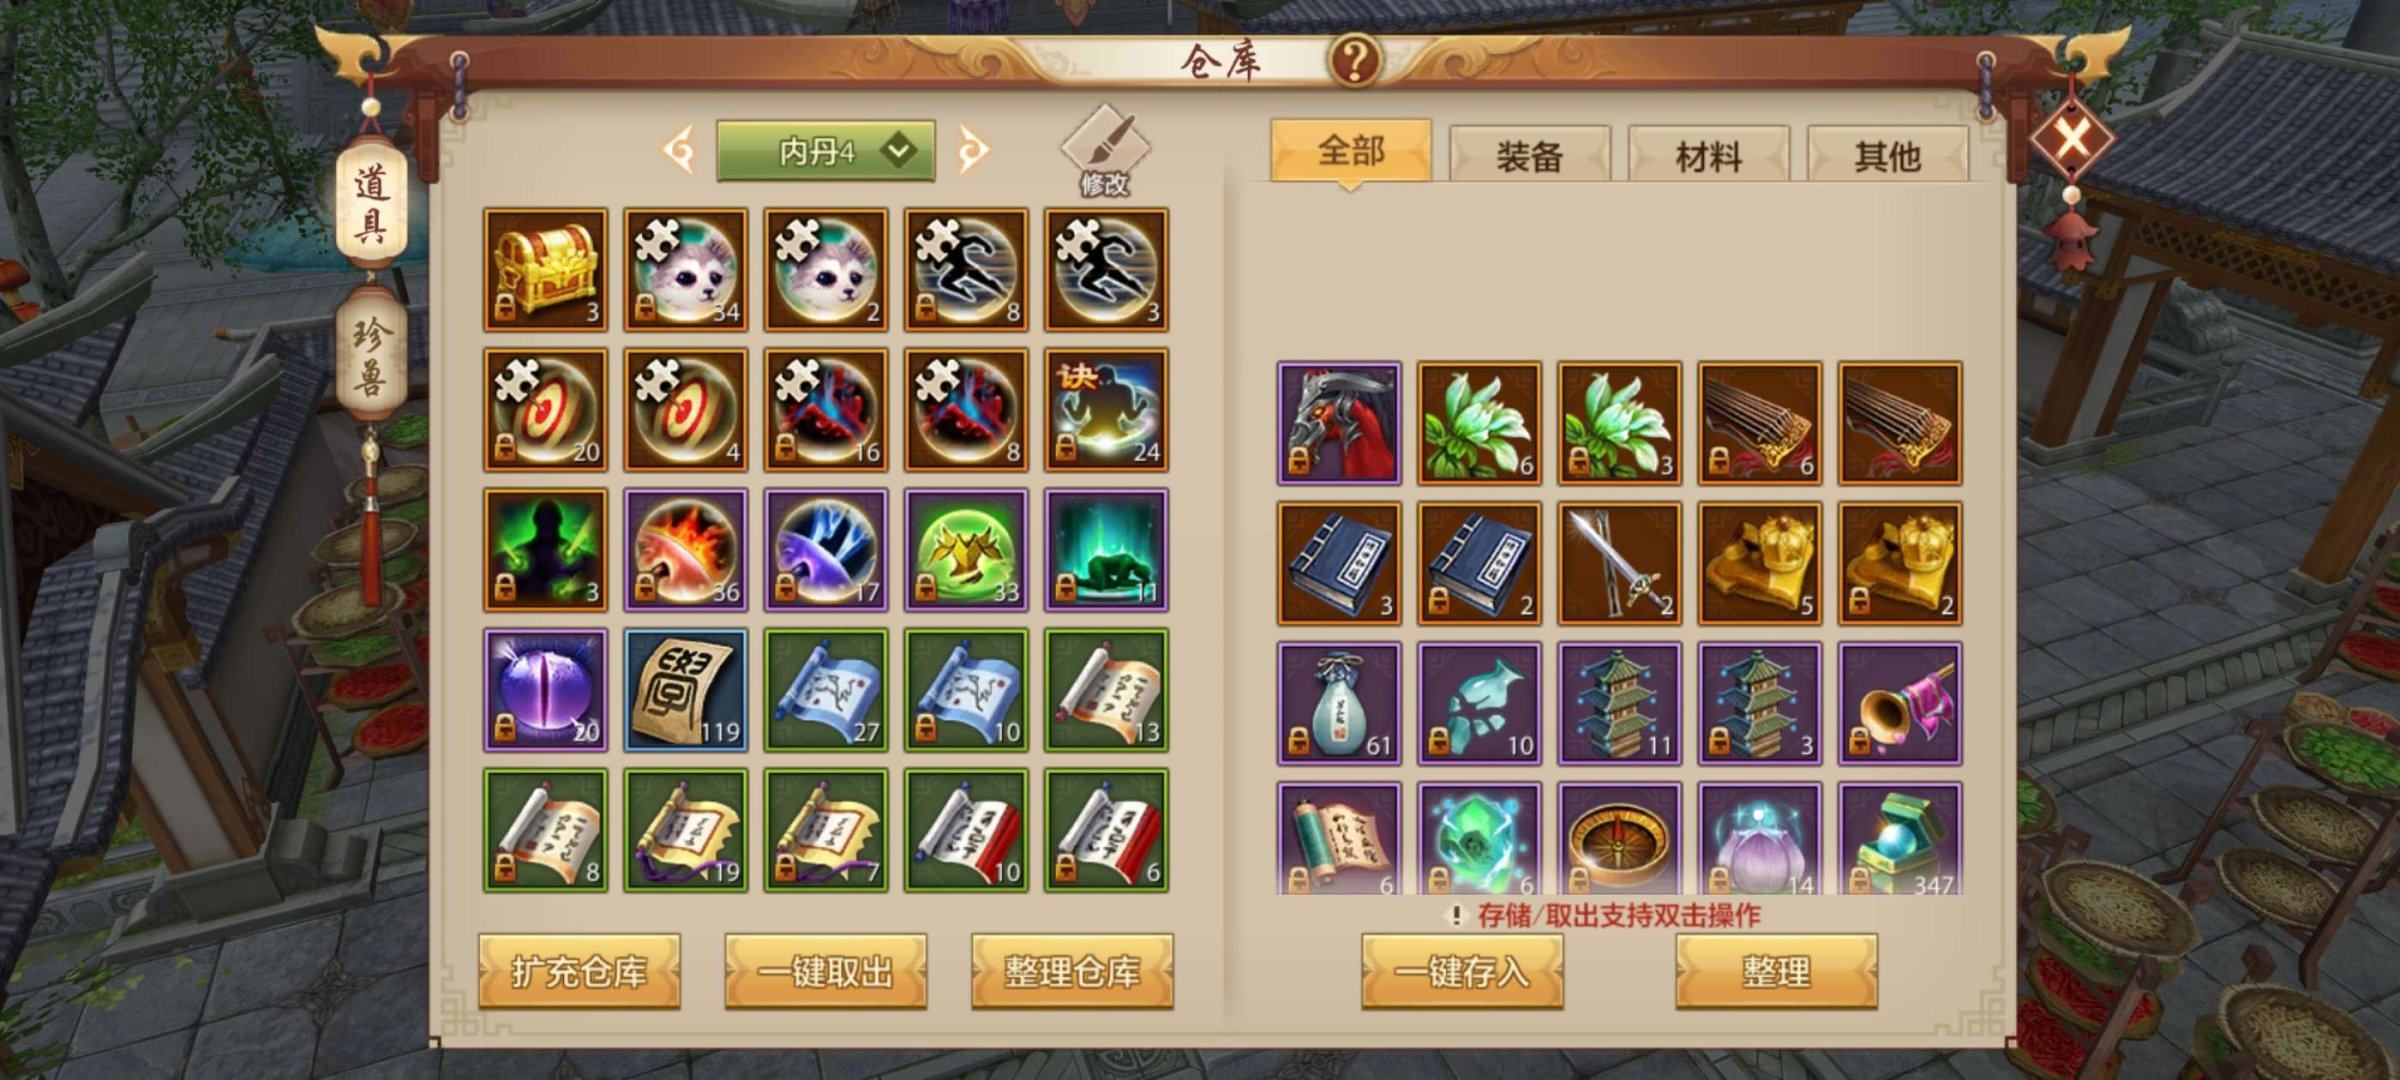This screenshot has width=2400, height=1080.
Task: Select the golden treasure chest item
Action: pos(545,269)
